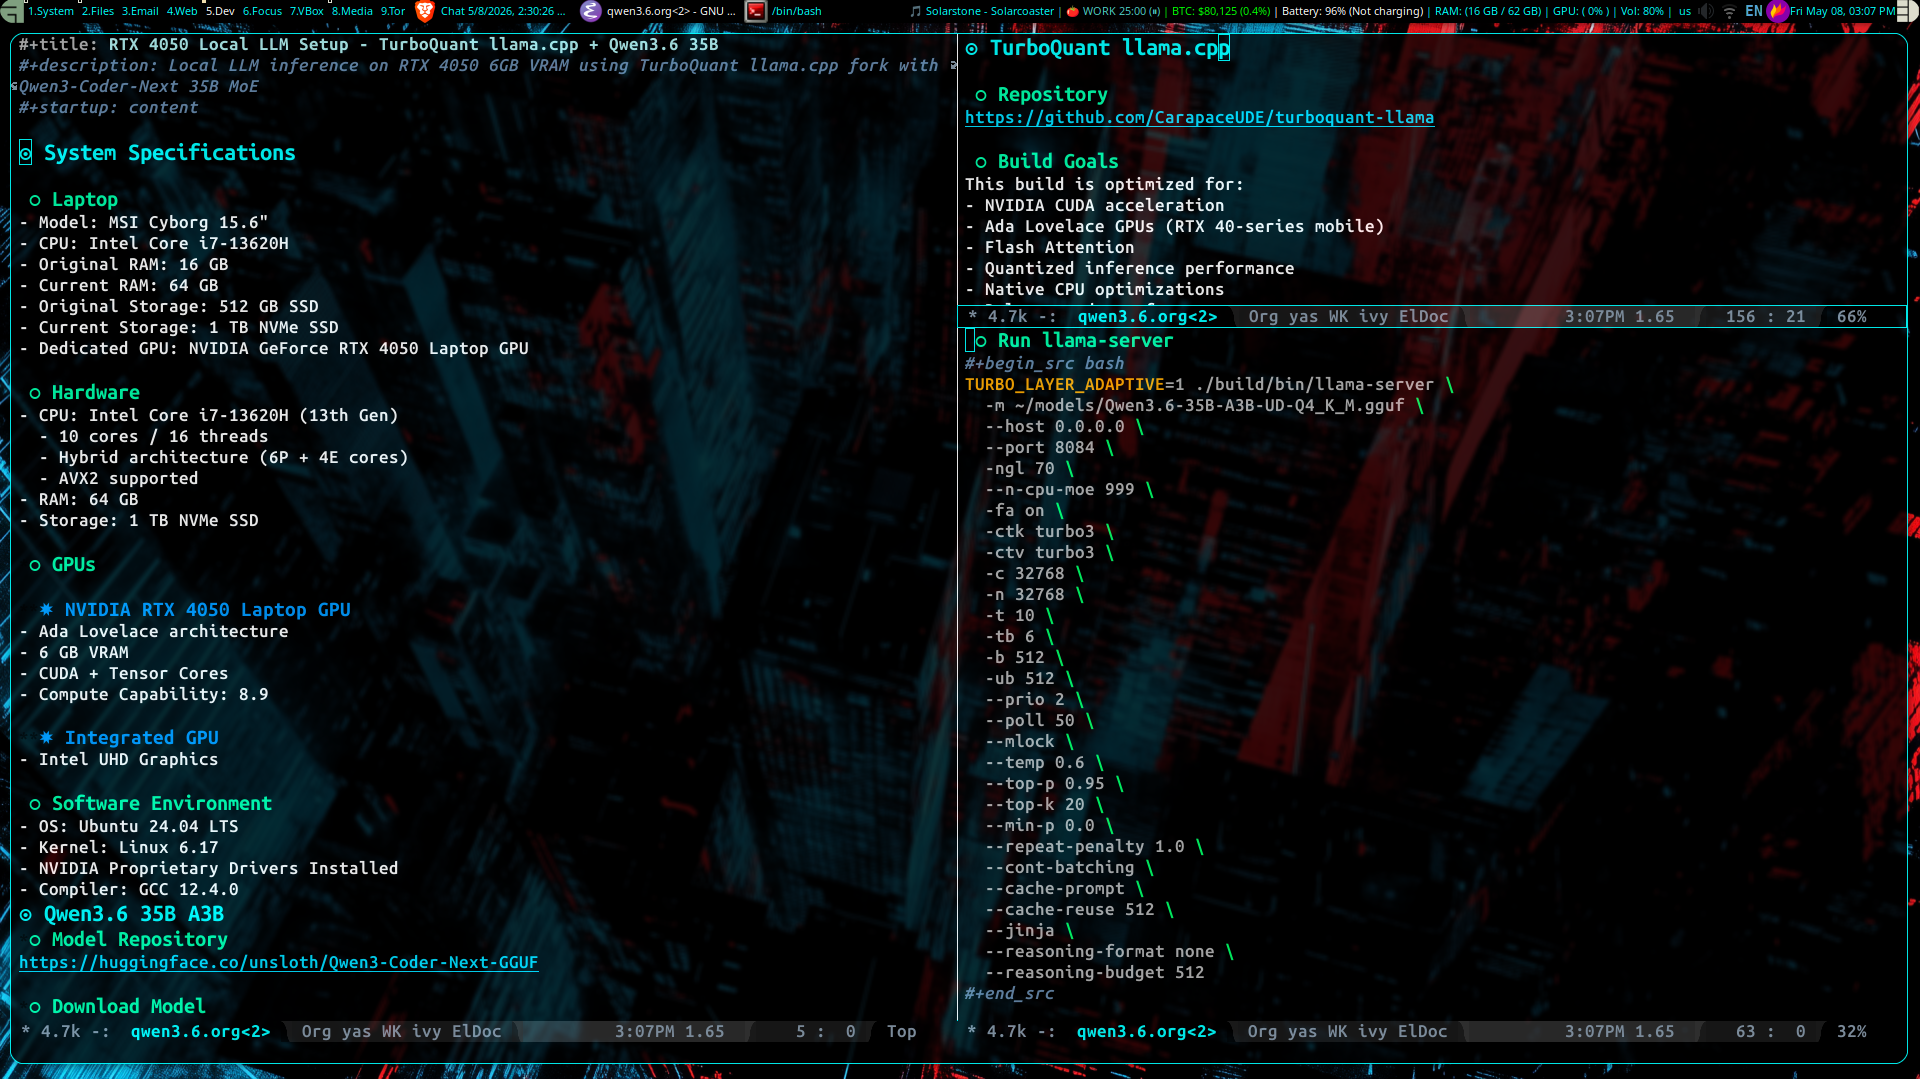Collapse the Repository subheading above the GitHub link
The width and height of the screenshot is (1920, 1079).
(x=1052, y=95)
